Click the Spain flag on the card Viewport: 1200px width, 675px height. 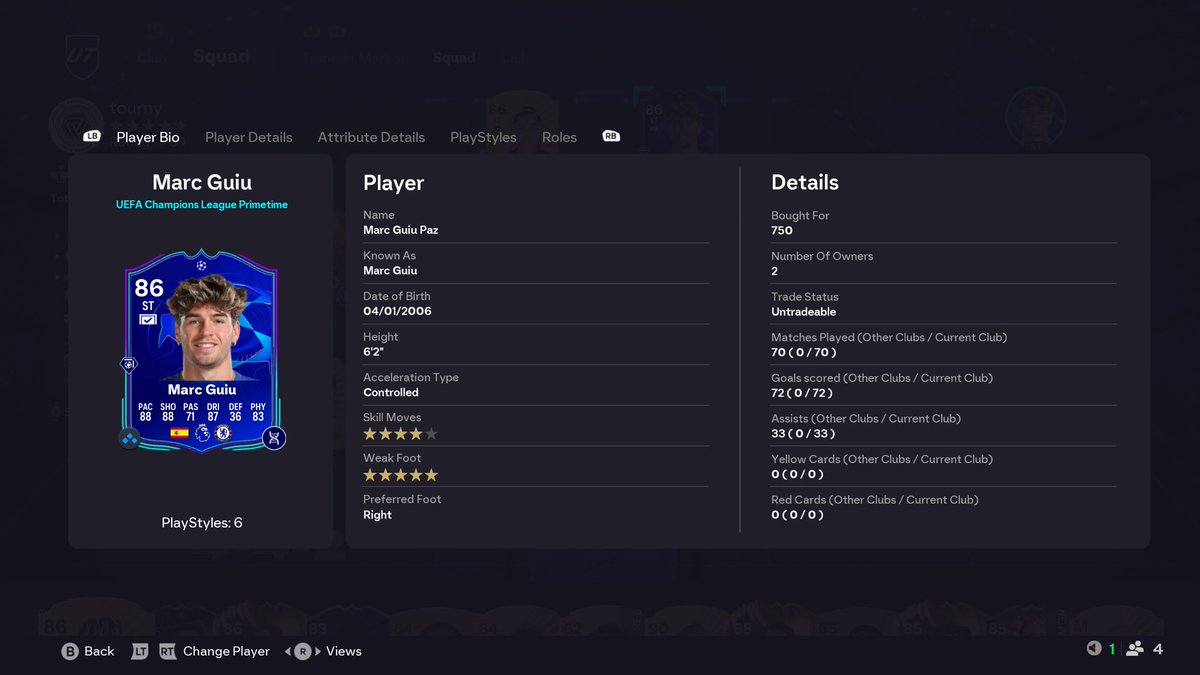180,433
